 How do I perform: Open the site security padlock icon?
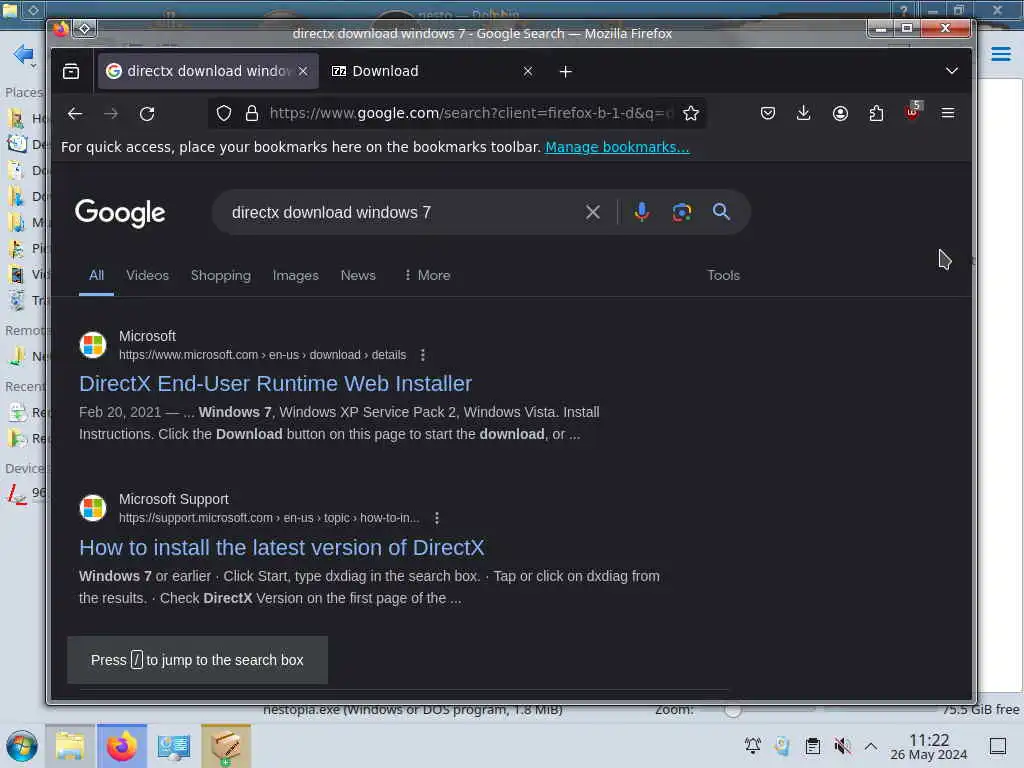tap(252, 114)
